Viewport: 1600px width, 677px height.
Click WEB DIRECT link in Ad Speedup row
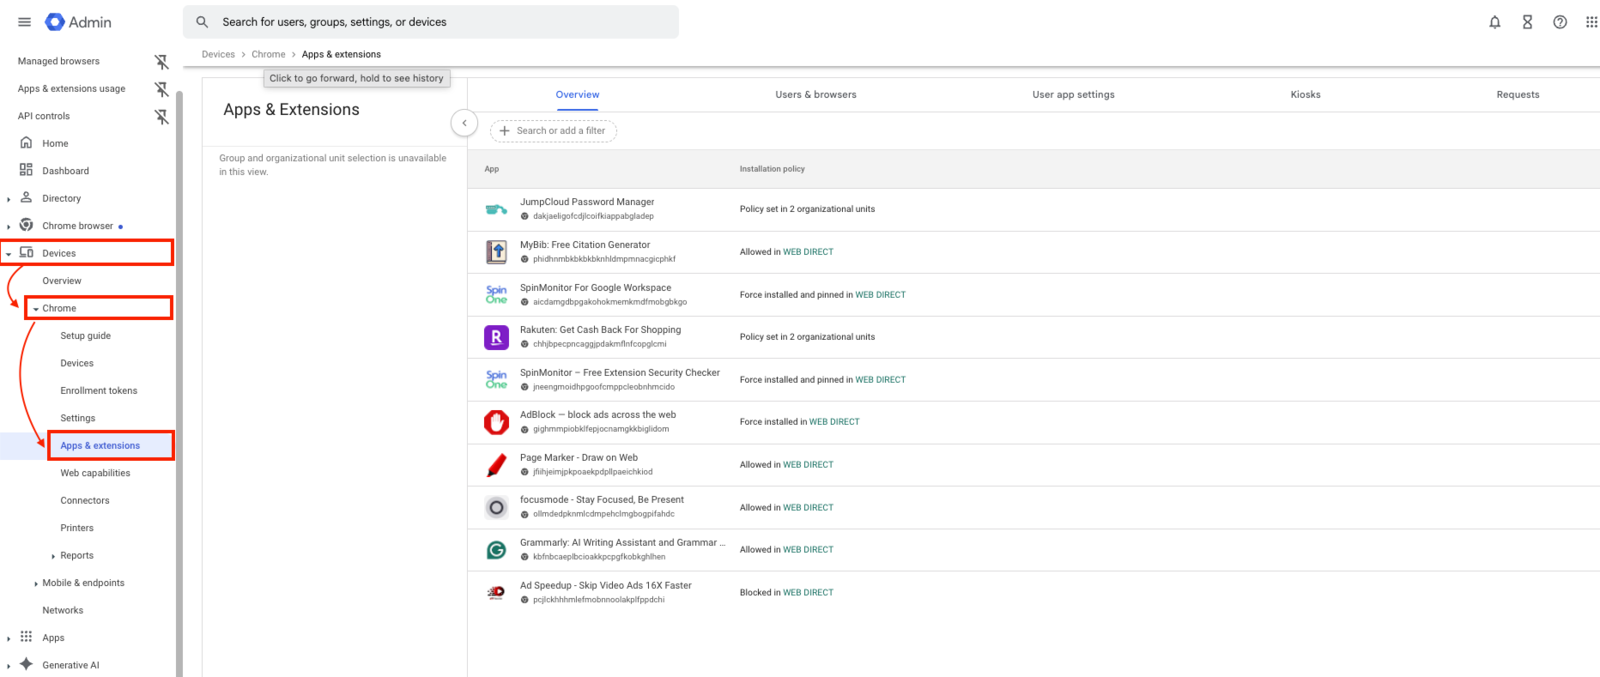tap(808, 592)
